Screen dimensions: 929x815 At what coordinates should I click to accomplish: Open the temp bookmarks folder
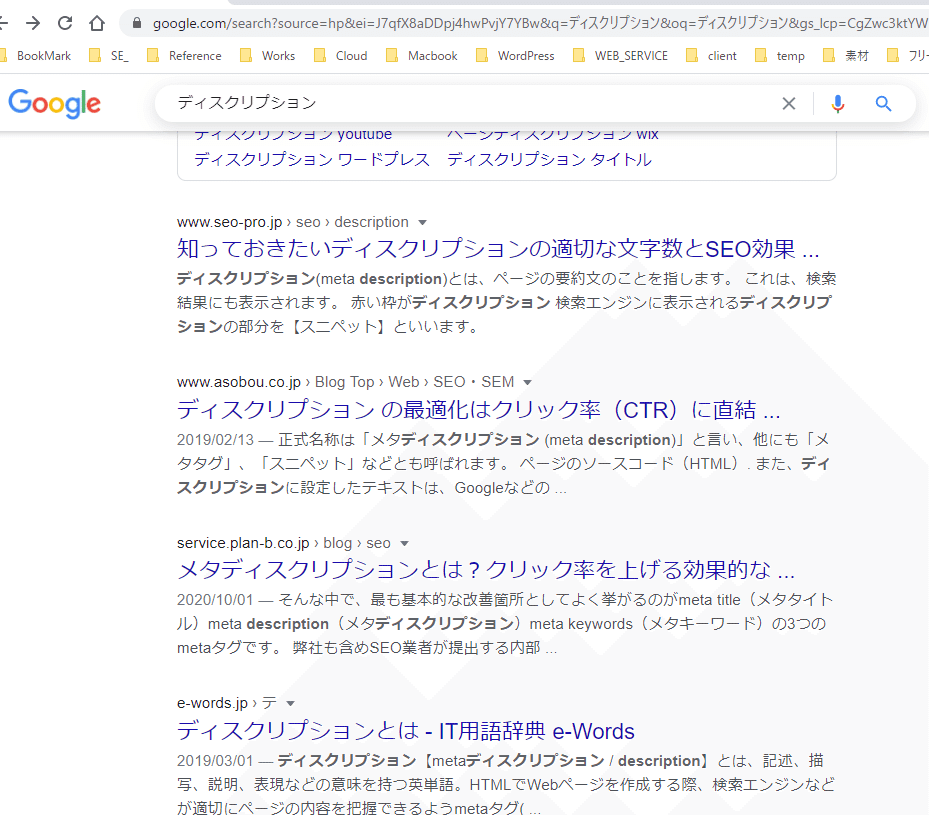tap(780, 56)
